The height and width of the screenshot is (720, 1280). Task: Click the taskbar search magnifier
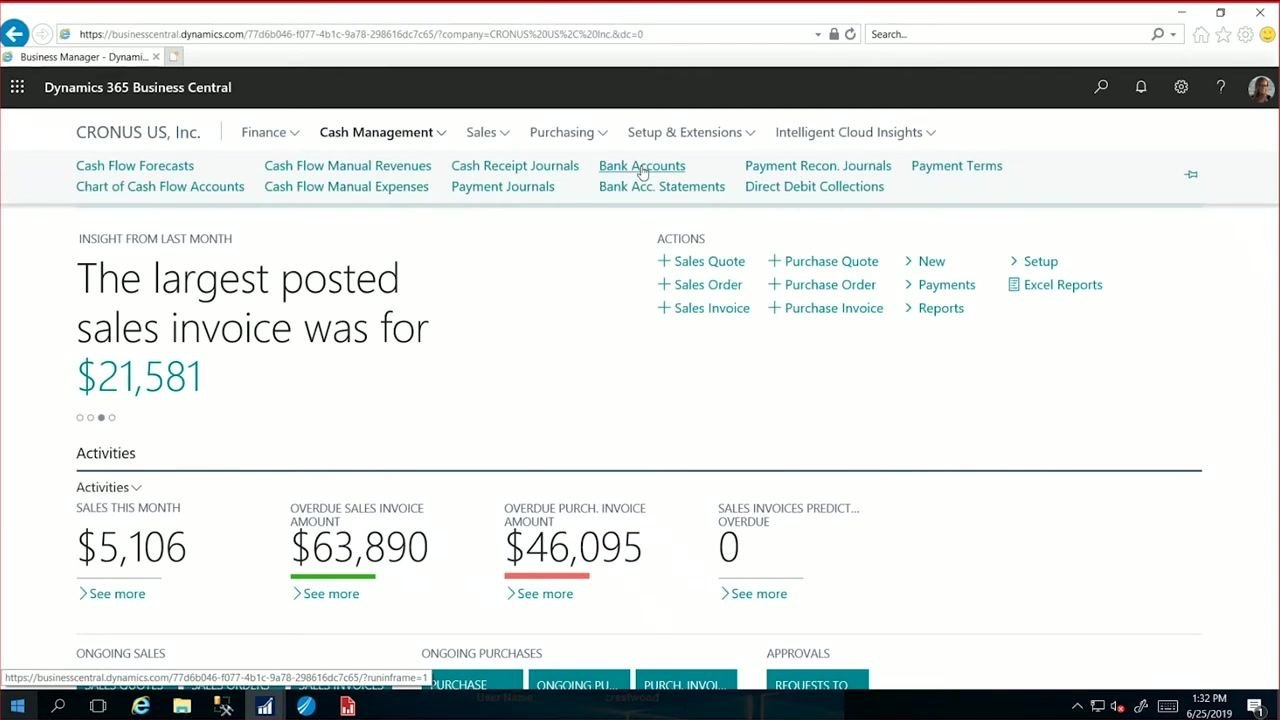(58, 707)
